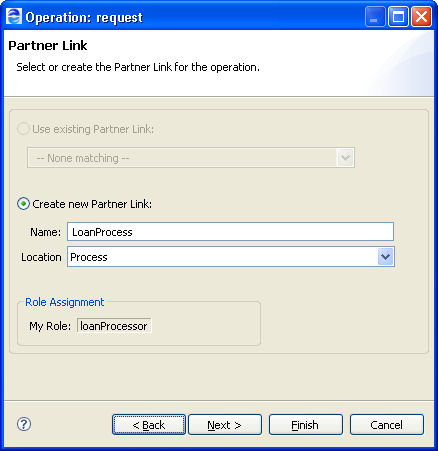The width and height of the screenshot is (438, 451).
Task: Minimize the Operation: request dialog
Action: tap(375, 16)
